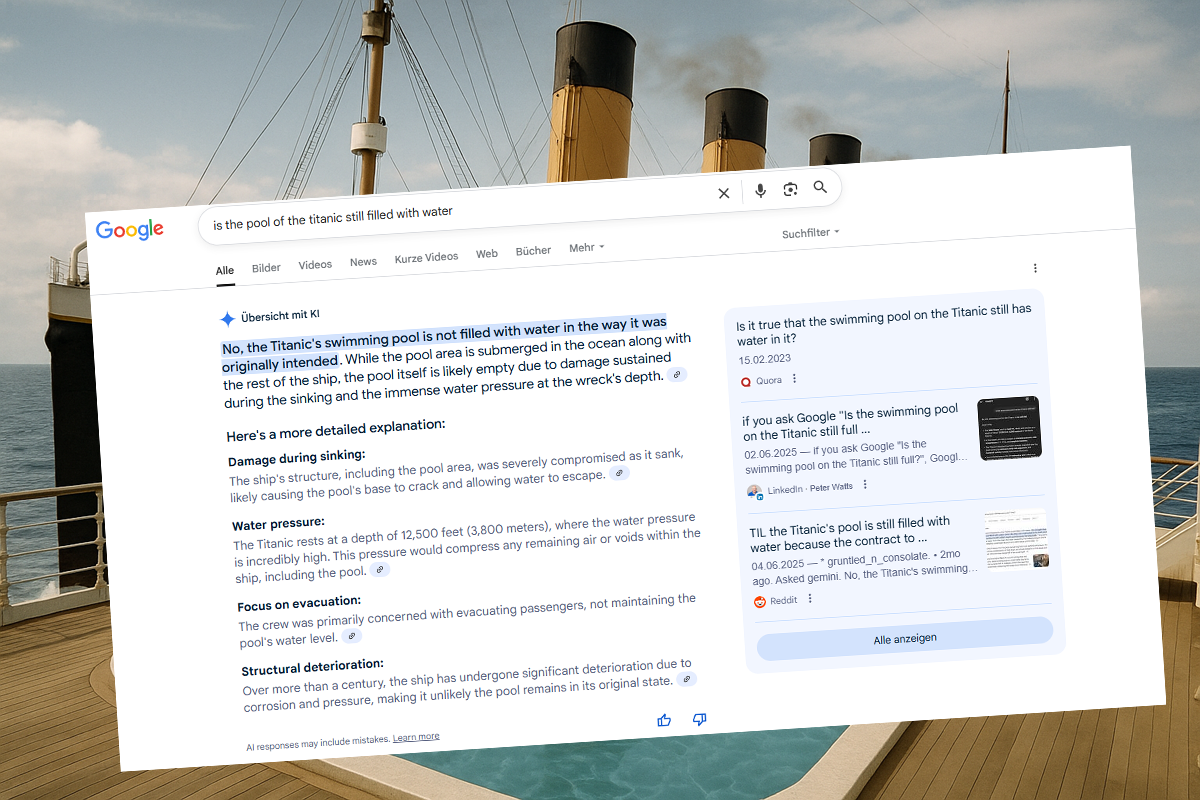Open the "if you ask Google" LinkedIn result
1200x800 pixels.
[852, 423]
